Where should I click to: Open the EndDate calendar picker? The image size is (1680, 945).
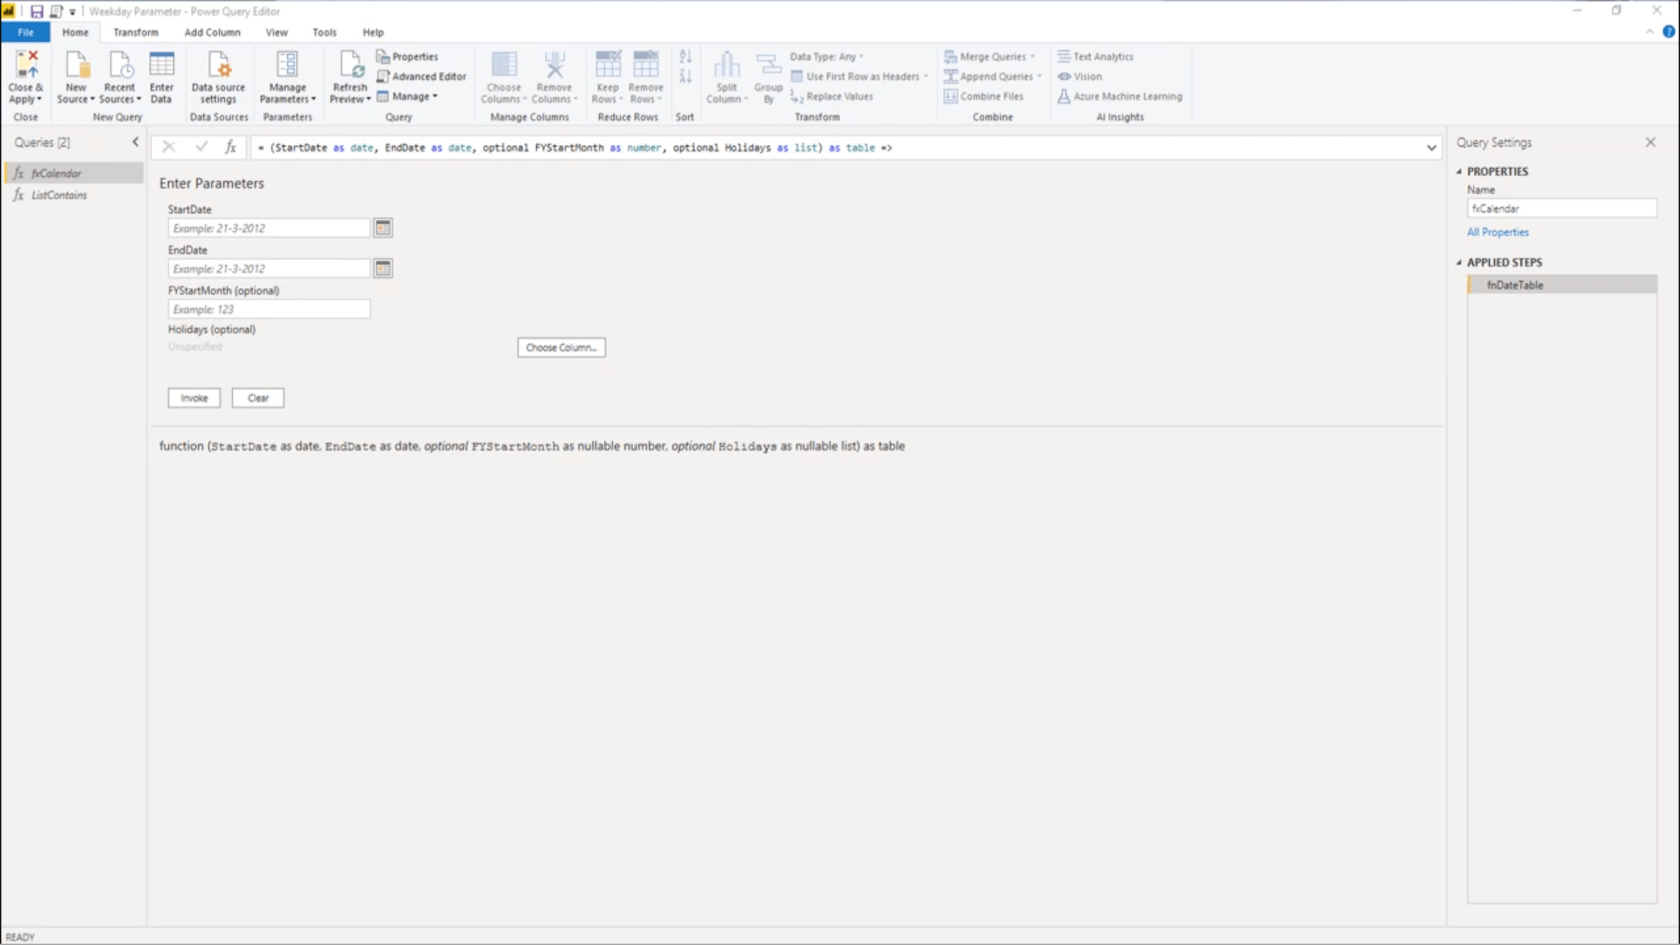(383, 268)
